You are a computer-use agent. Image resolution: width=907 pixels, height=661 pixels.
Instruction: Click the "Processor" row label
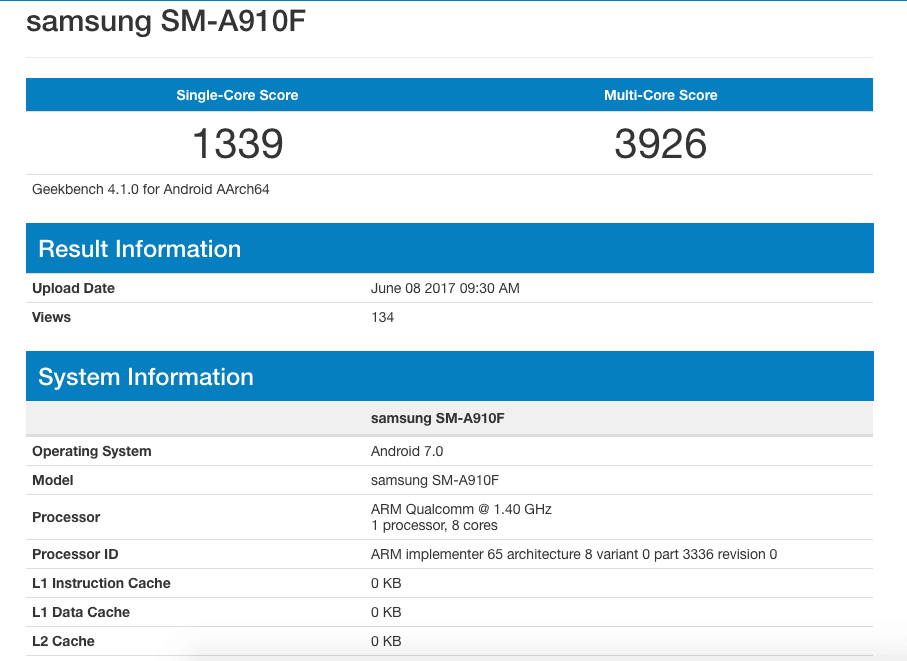[66, 517]
